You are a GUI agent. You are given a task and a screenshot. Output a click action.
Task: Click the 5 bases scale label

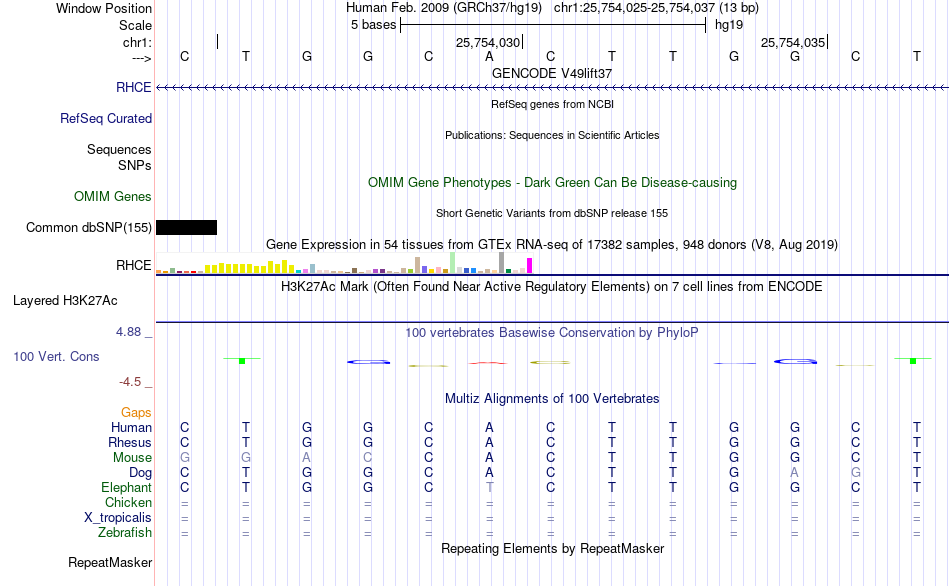[373, 25]
